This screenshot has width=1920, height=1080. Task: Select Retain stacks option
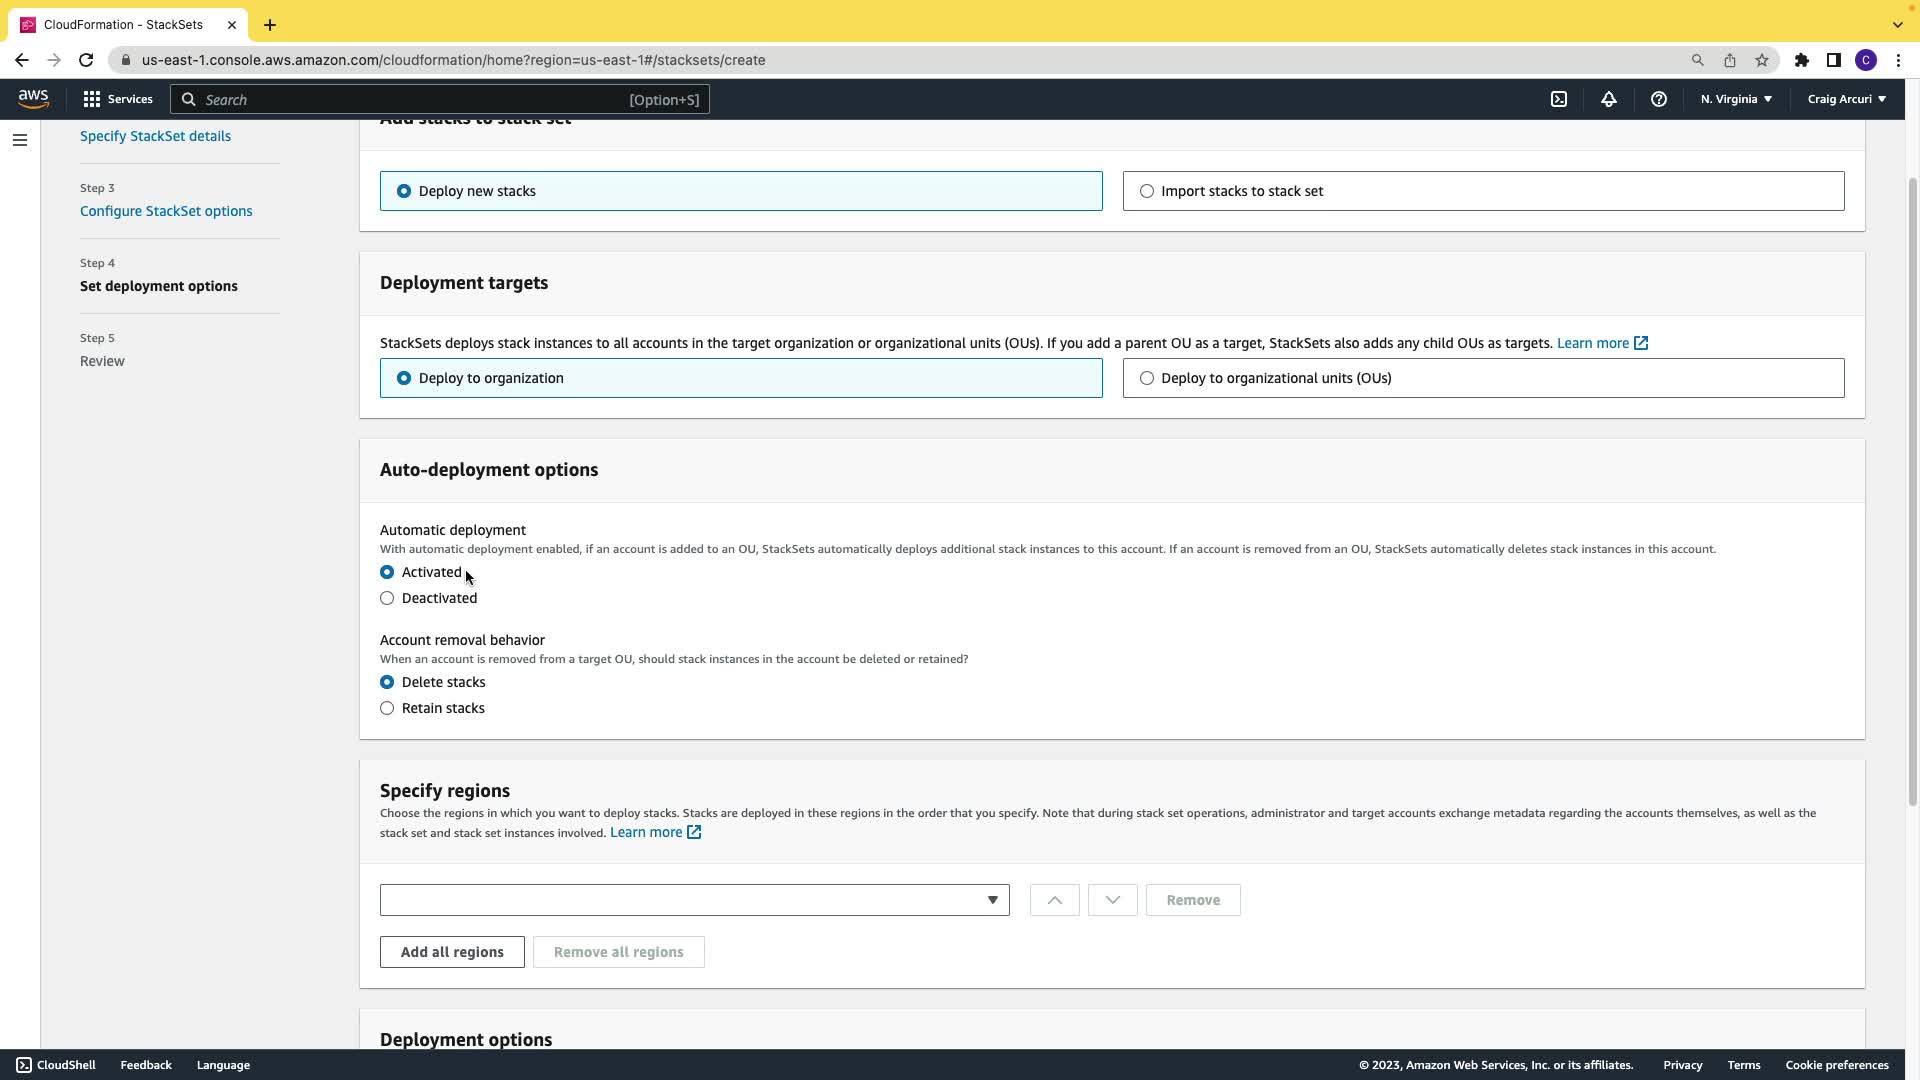387,708
